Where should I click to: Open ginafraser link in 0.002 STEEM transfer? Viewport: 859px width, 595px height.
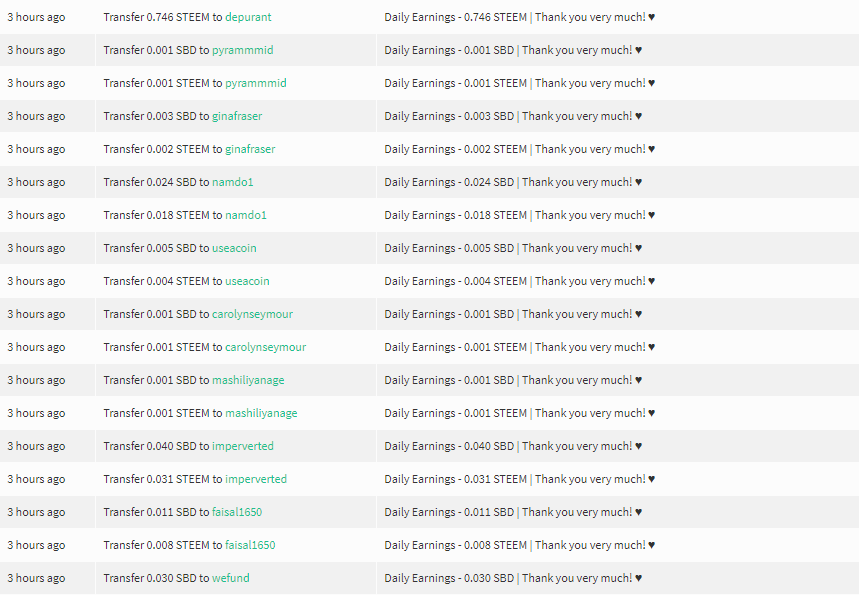[x=250, y=149]
